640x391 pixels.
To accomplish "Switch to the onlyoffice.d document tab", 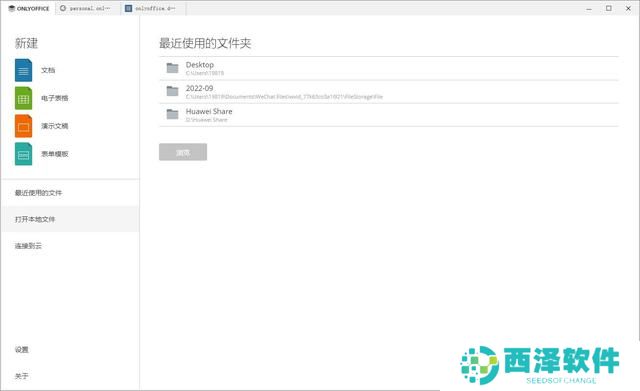I will (153, 8).
